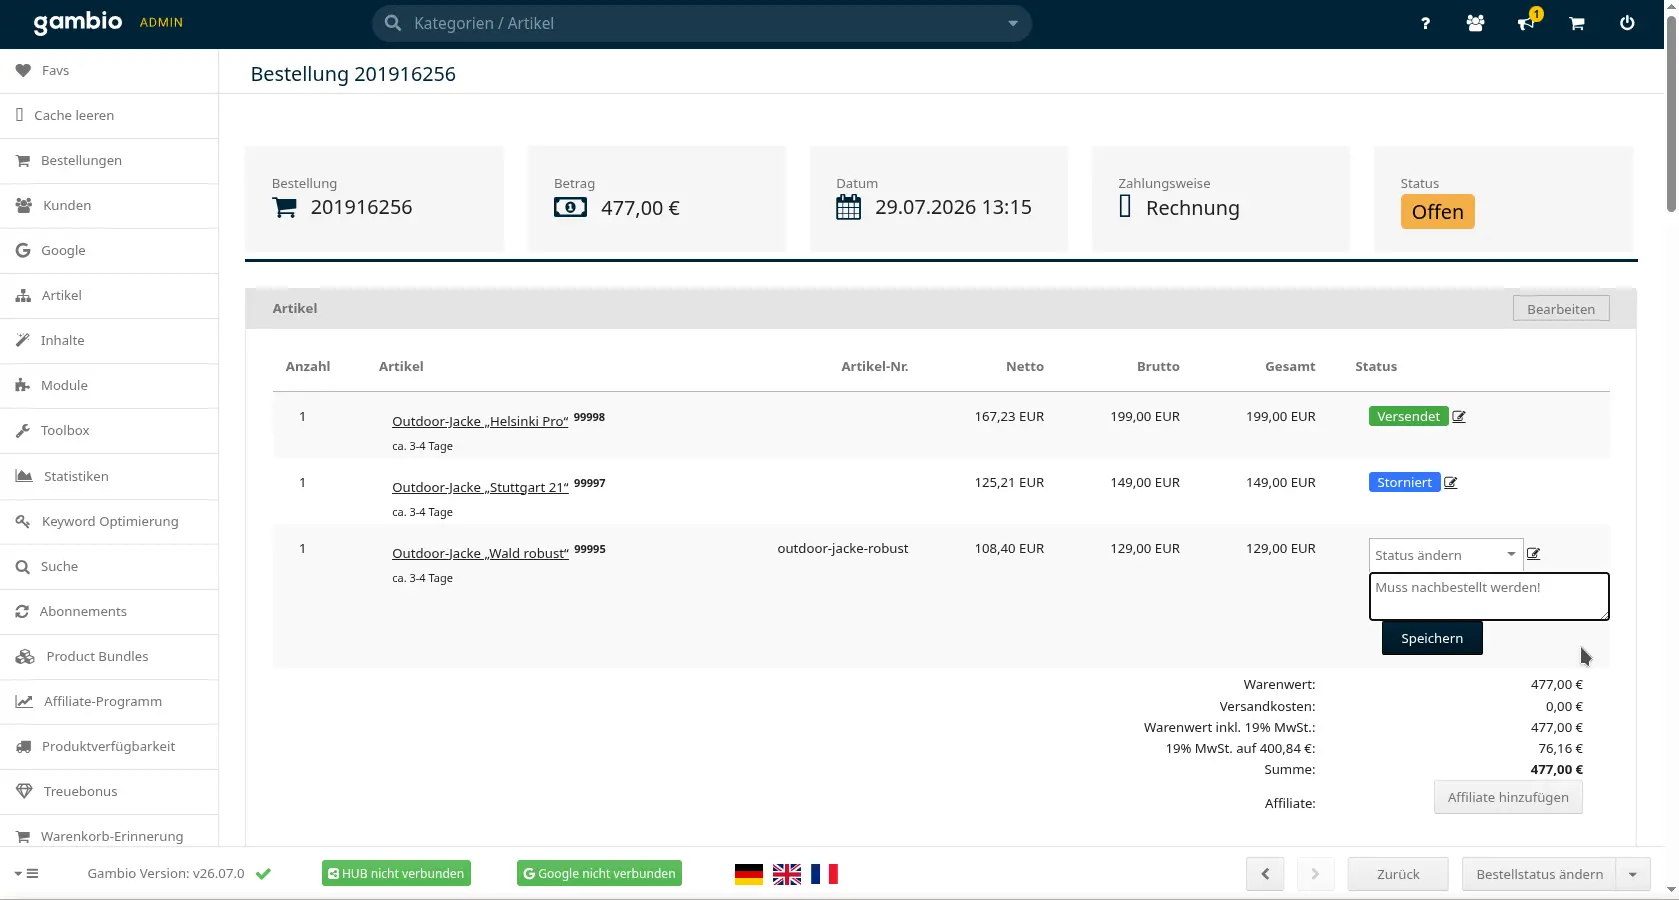The height and width of the screenshot is (900, 1679).
Task: Click Cache leeren in sidebar
Action: click(109, 116)
